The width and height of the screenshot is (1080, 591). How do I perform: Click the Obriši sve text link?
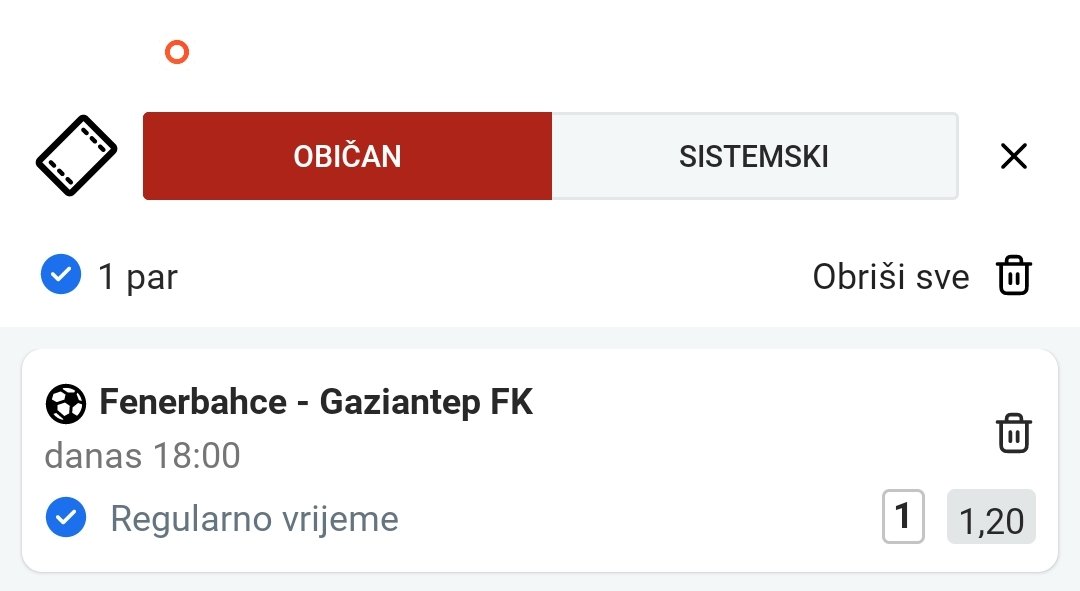[890, 277]
